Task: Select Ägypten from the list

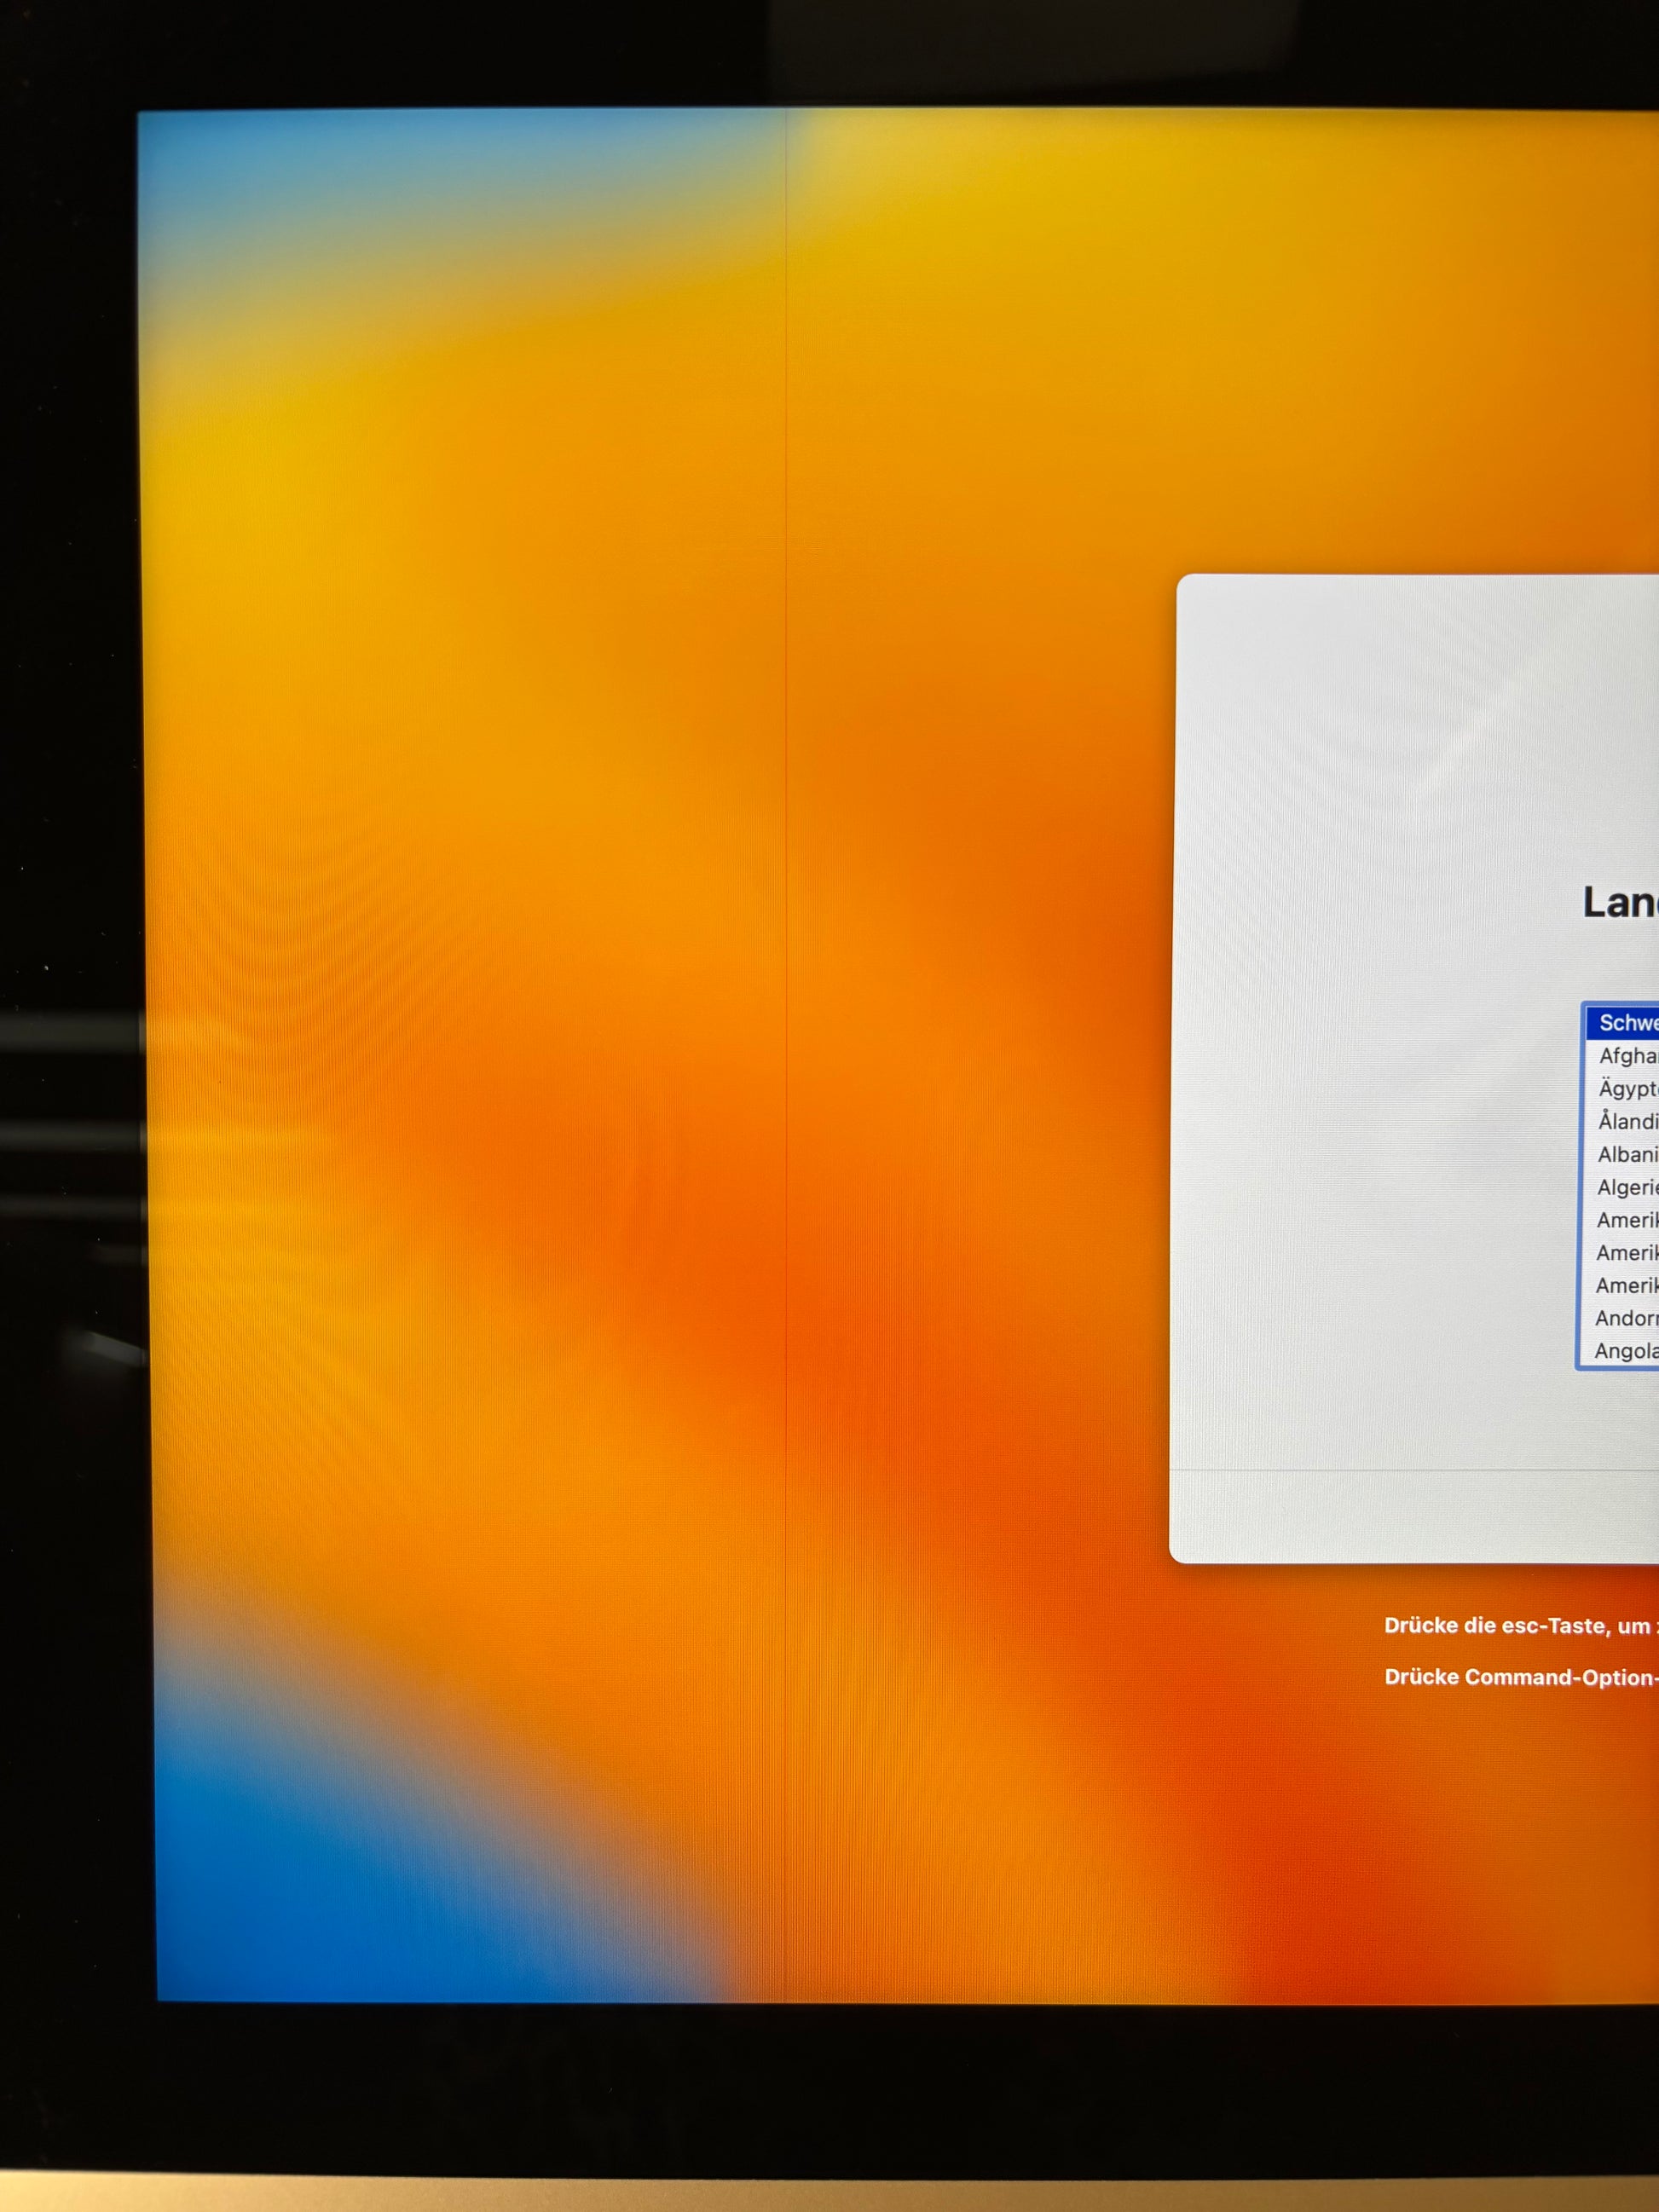Action: (x=1627, y=1089)
